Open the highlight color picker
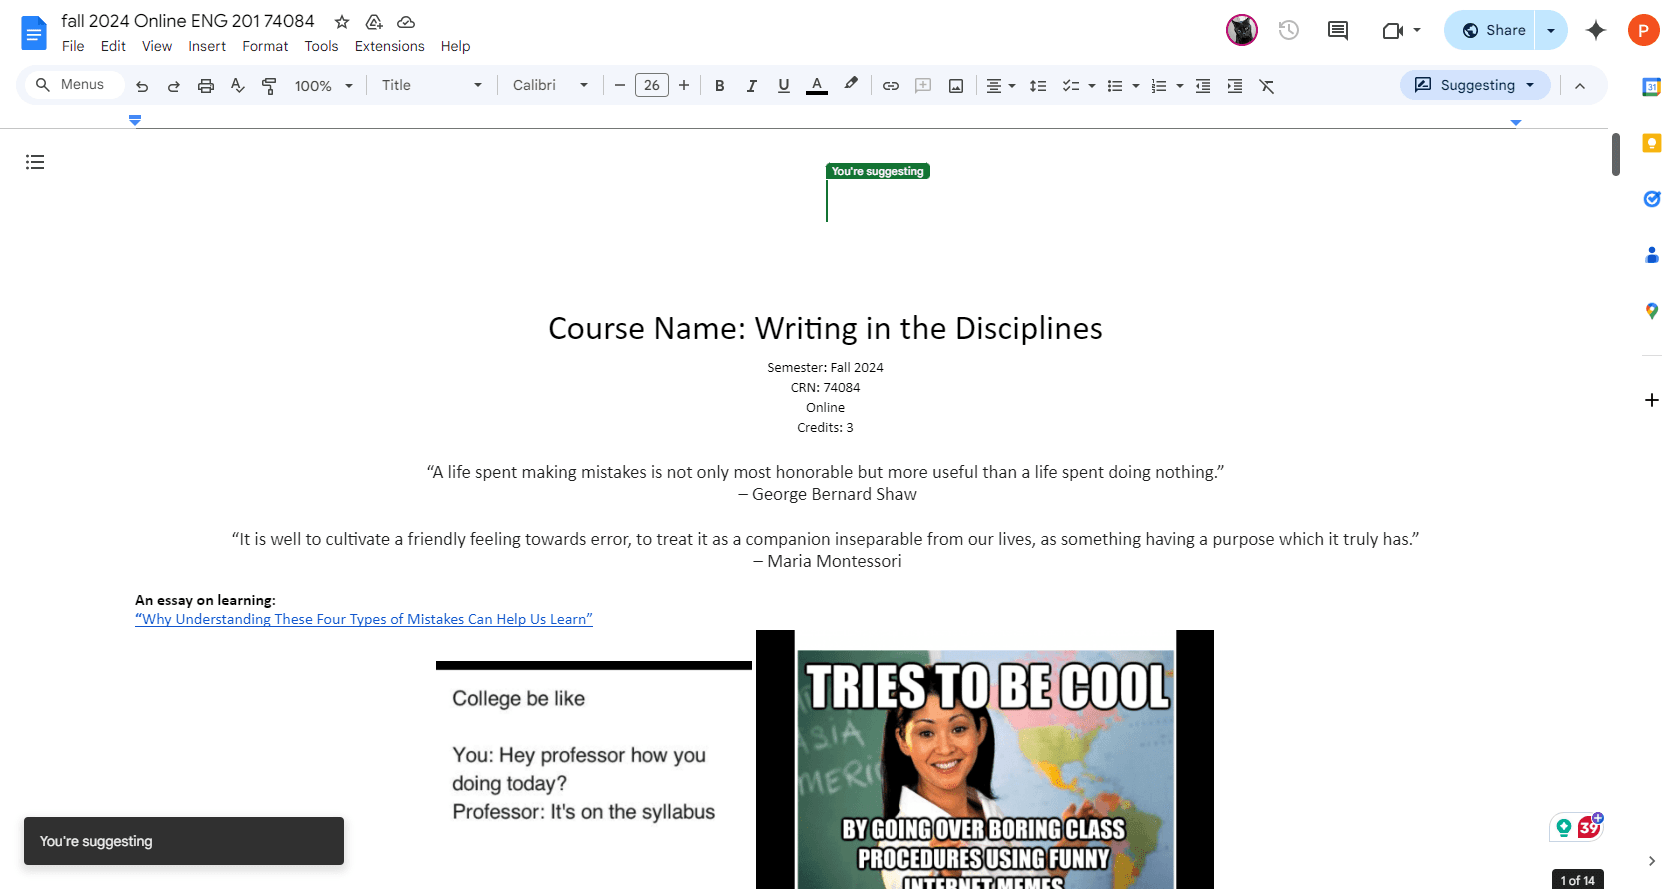The height and width of the screenshot is (889, 1680). (x=851, y=85)
